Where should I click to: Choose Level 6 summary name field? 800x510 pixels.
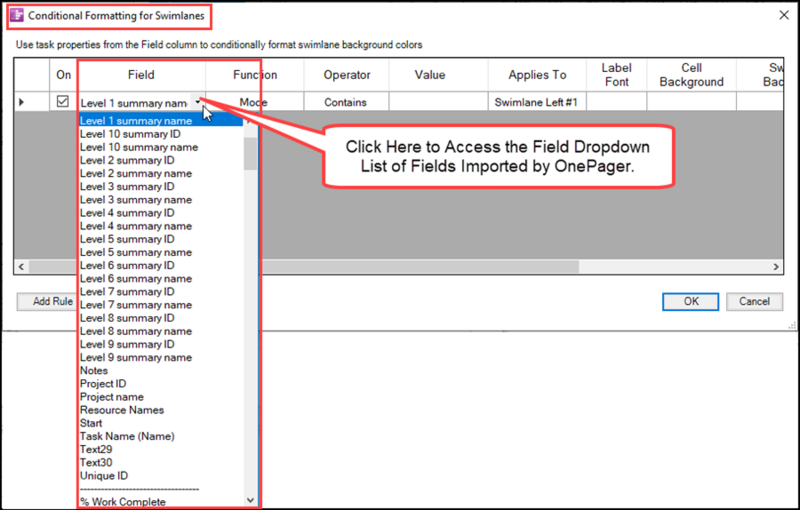coord(136,279)
